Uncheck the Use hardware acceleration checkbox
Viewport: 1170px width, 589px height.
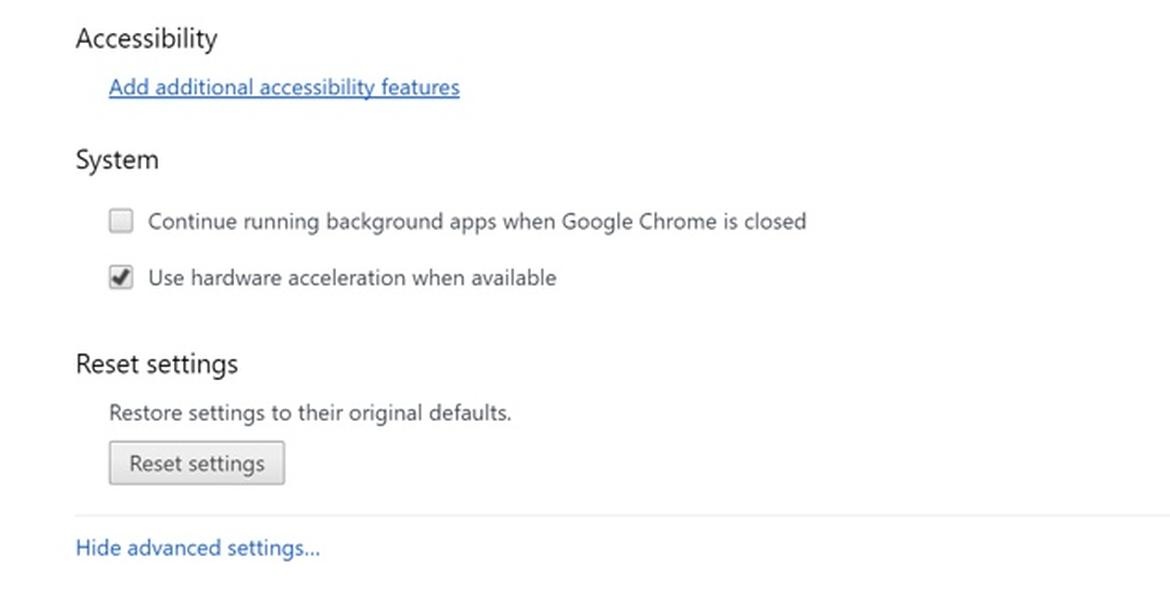121,278
